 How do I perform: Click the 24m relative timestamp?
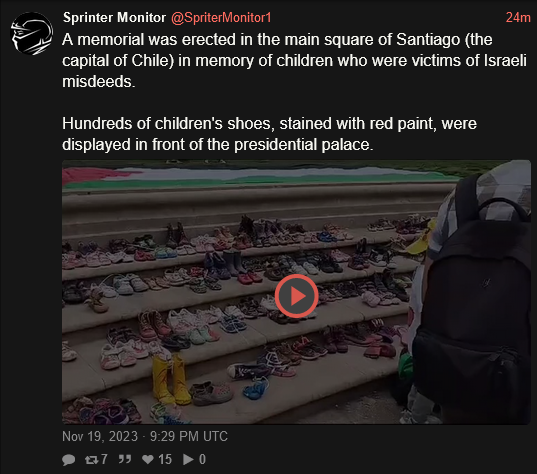(x=518, y=17)
